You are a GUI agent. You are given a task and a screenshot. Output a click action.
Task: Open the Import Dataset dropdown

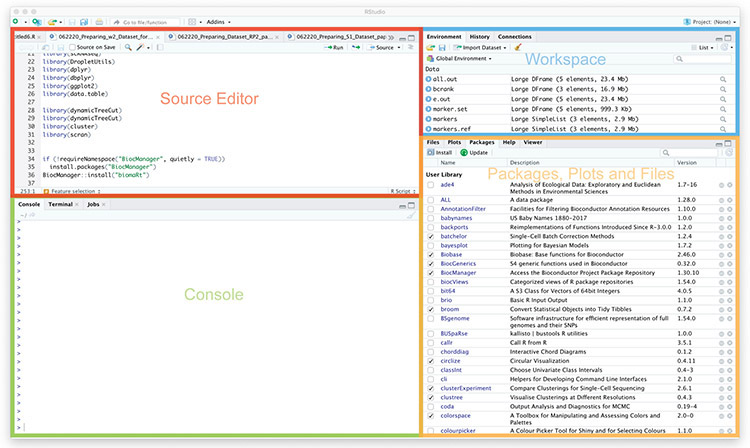pyautogui.click(x=480, y=47)
